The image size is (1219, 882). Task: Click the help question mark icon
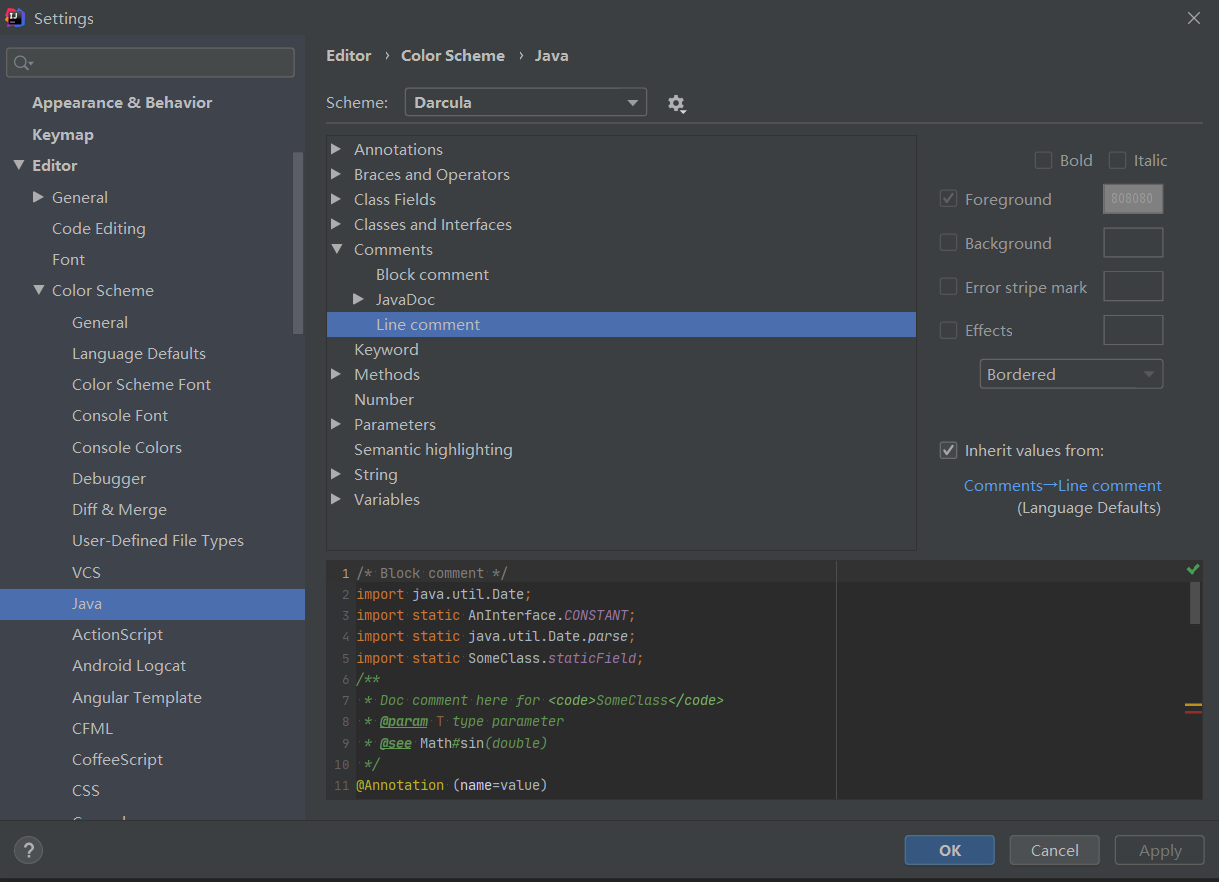pos(29,851)
